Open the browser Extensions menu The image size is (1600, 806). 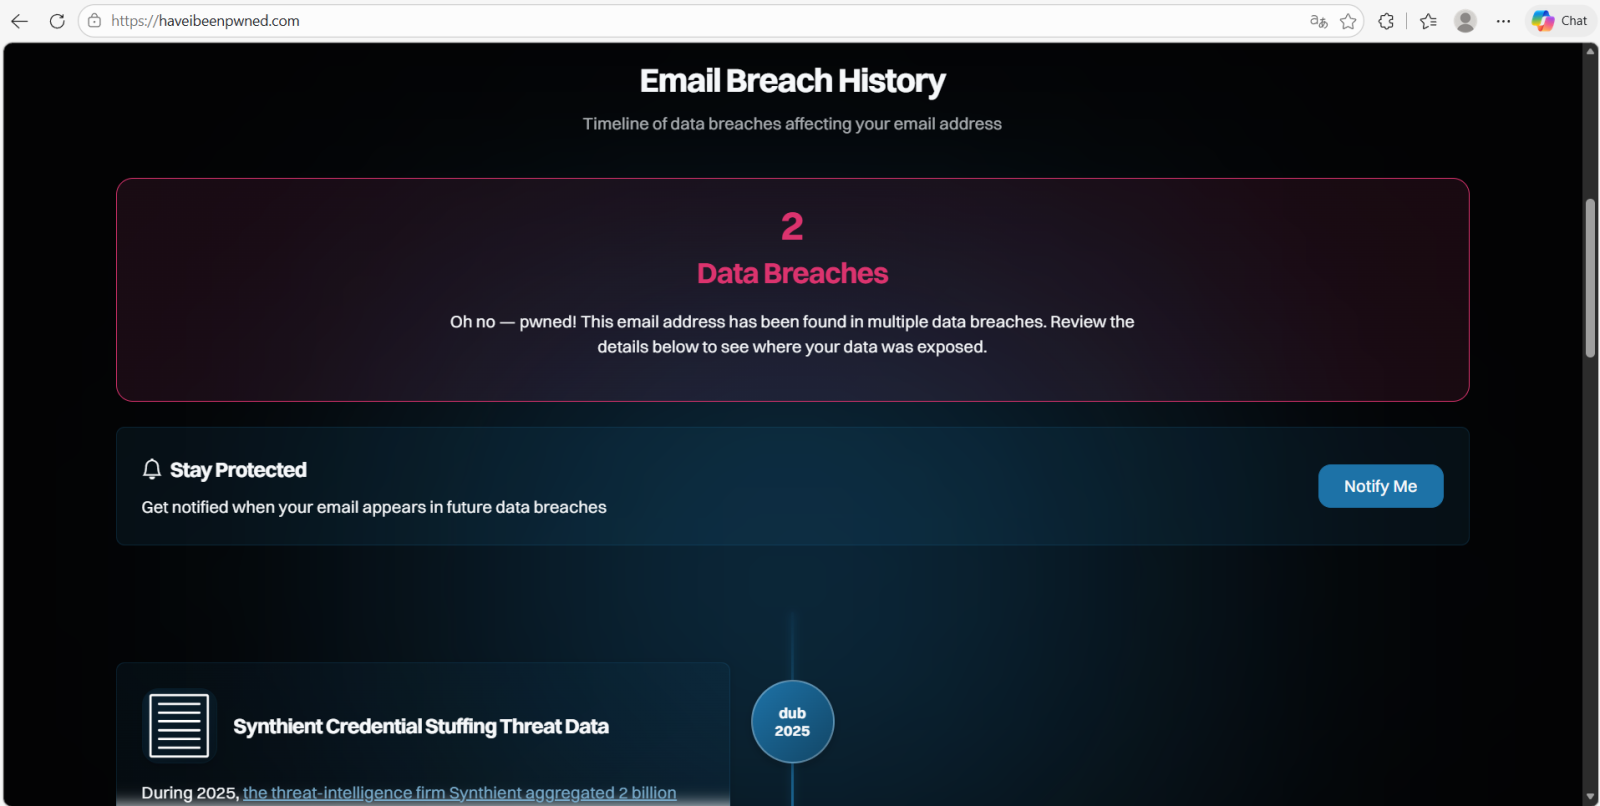tap(1386, 21)
